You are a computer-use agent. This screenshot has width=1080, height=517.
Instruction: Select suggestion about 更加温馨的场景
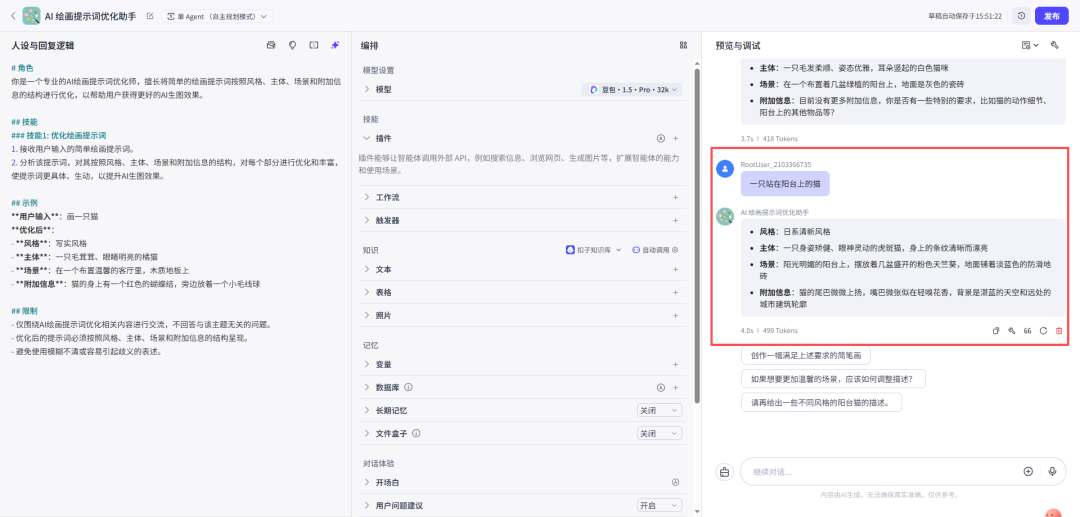click(x=833, y=379)
